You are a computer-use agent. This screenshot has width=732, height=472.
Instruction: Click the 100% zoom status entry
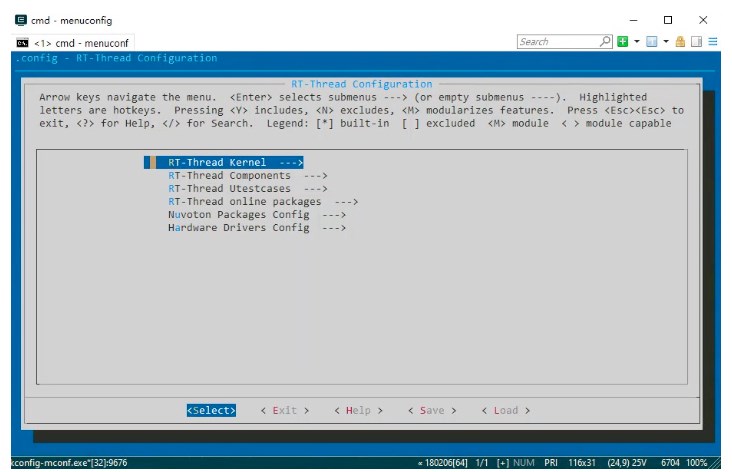coord(696,463)
